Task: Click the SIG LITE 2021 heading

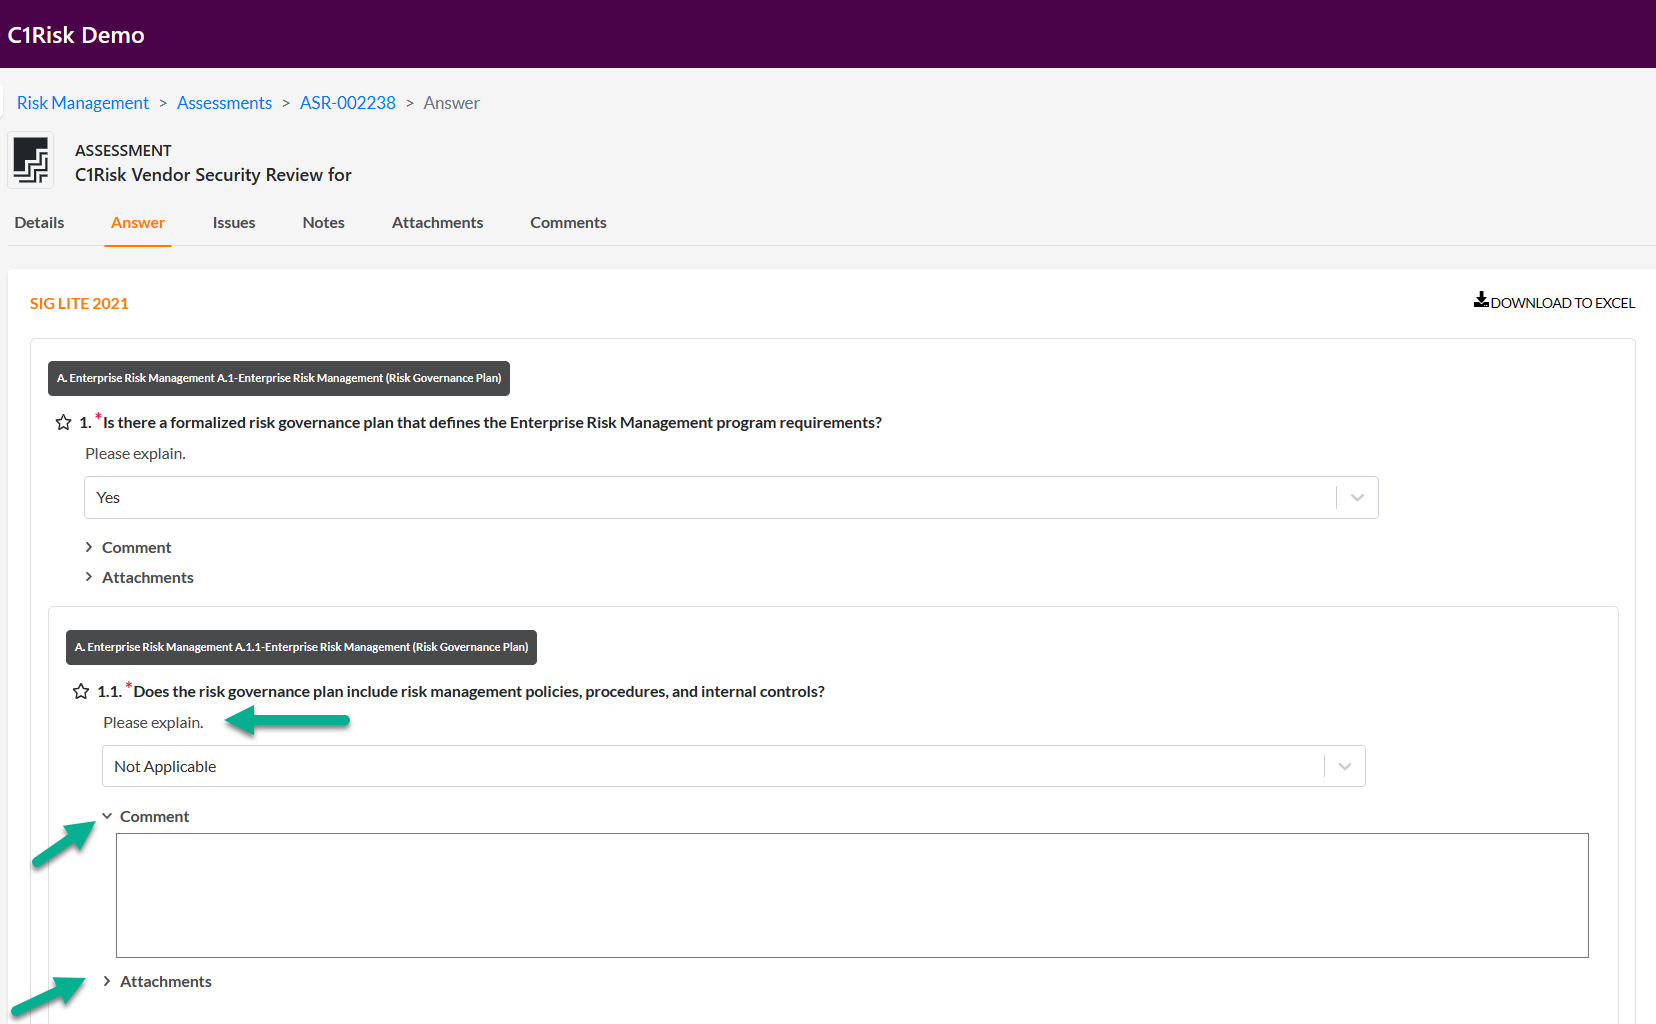Action: tap(79, 304)
